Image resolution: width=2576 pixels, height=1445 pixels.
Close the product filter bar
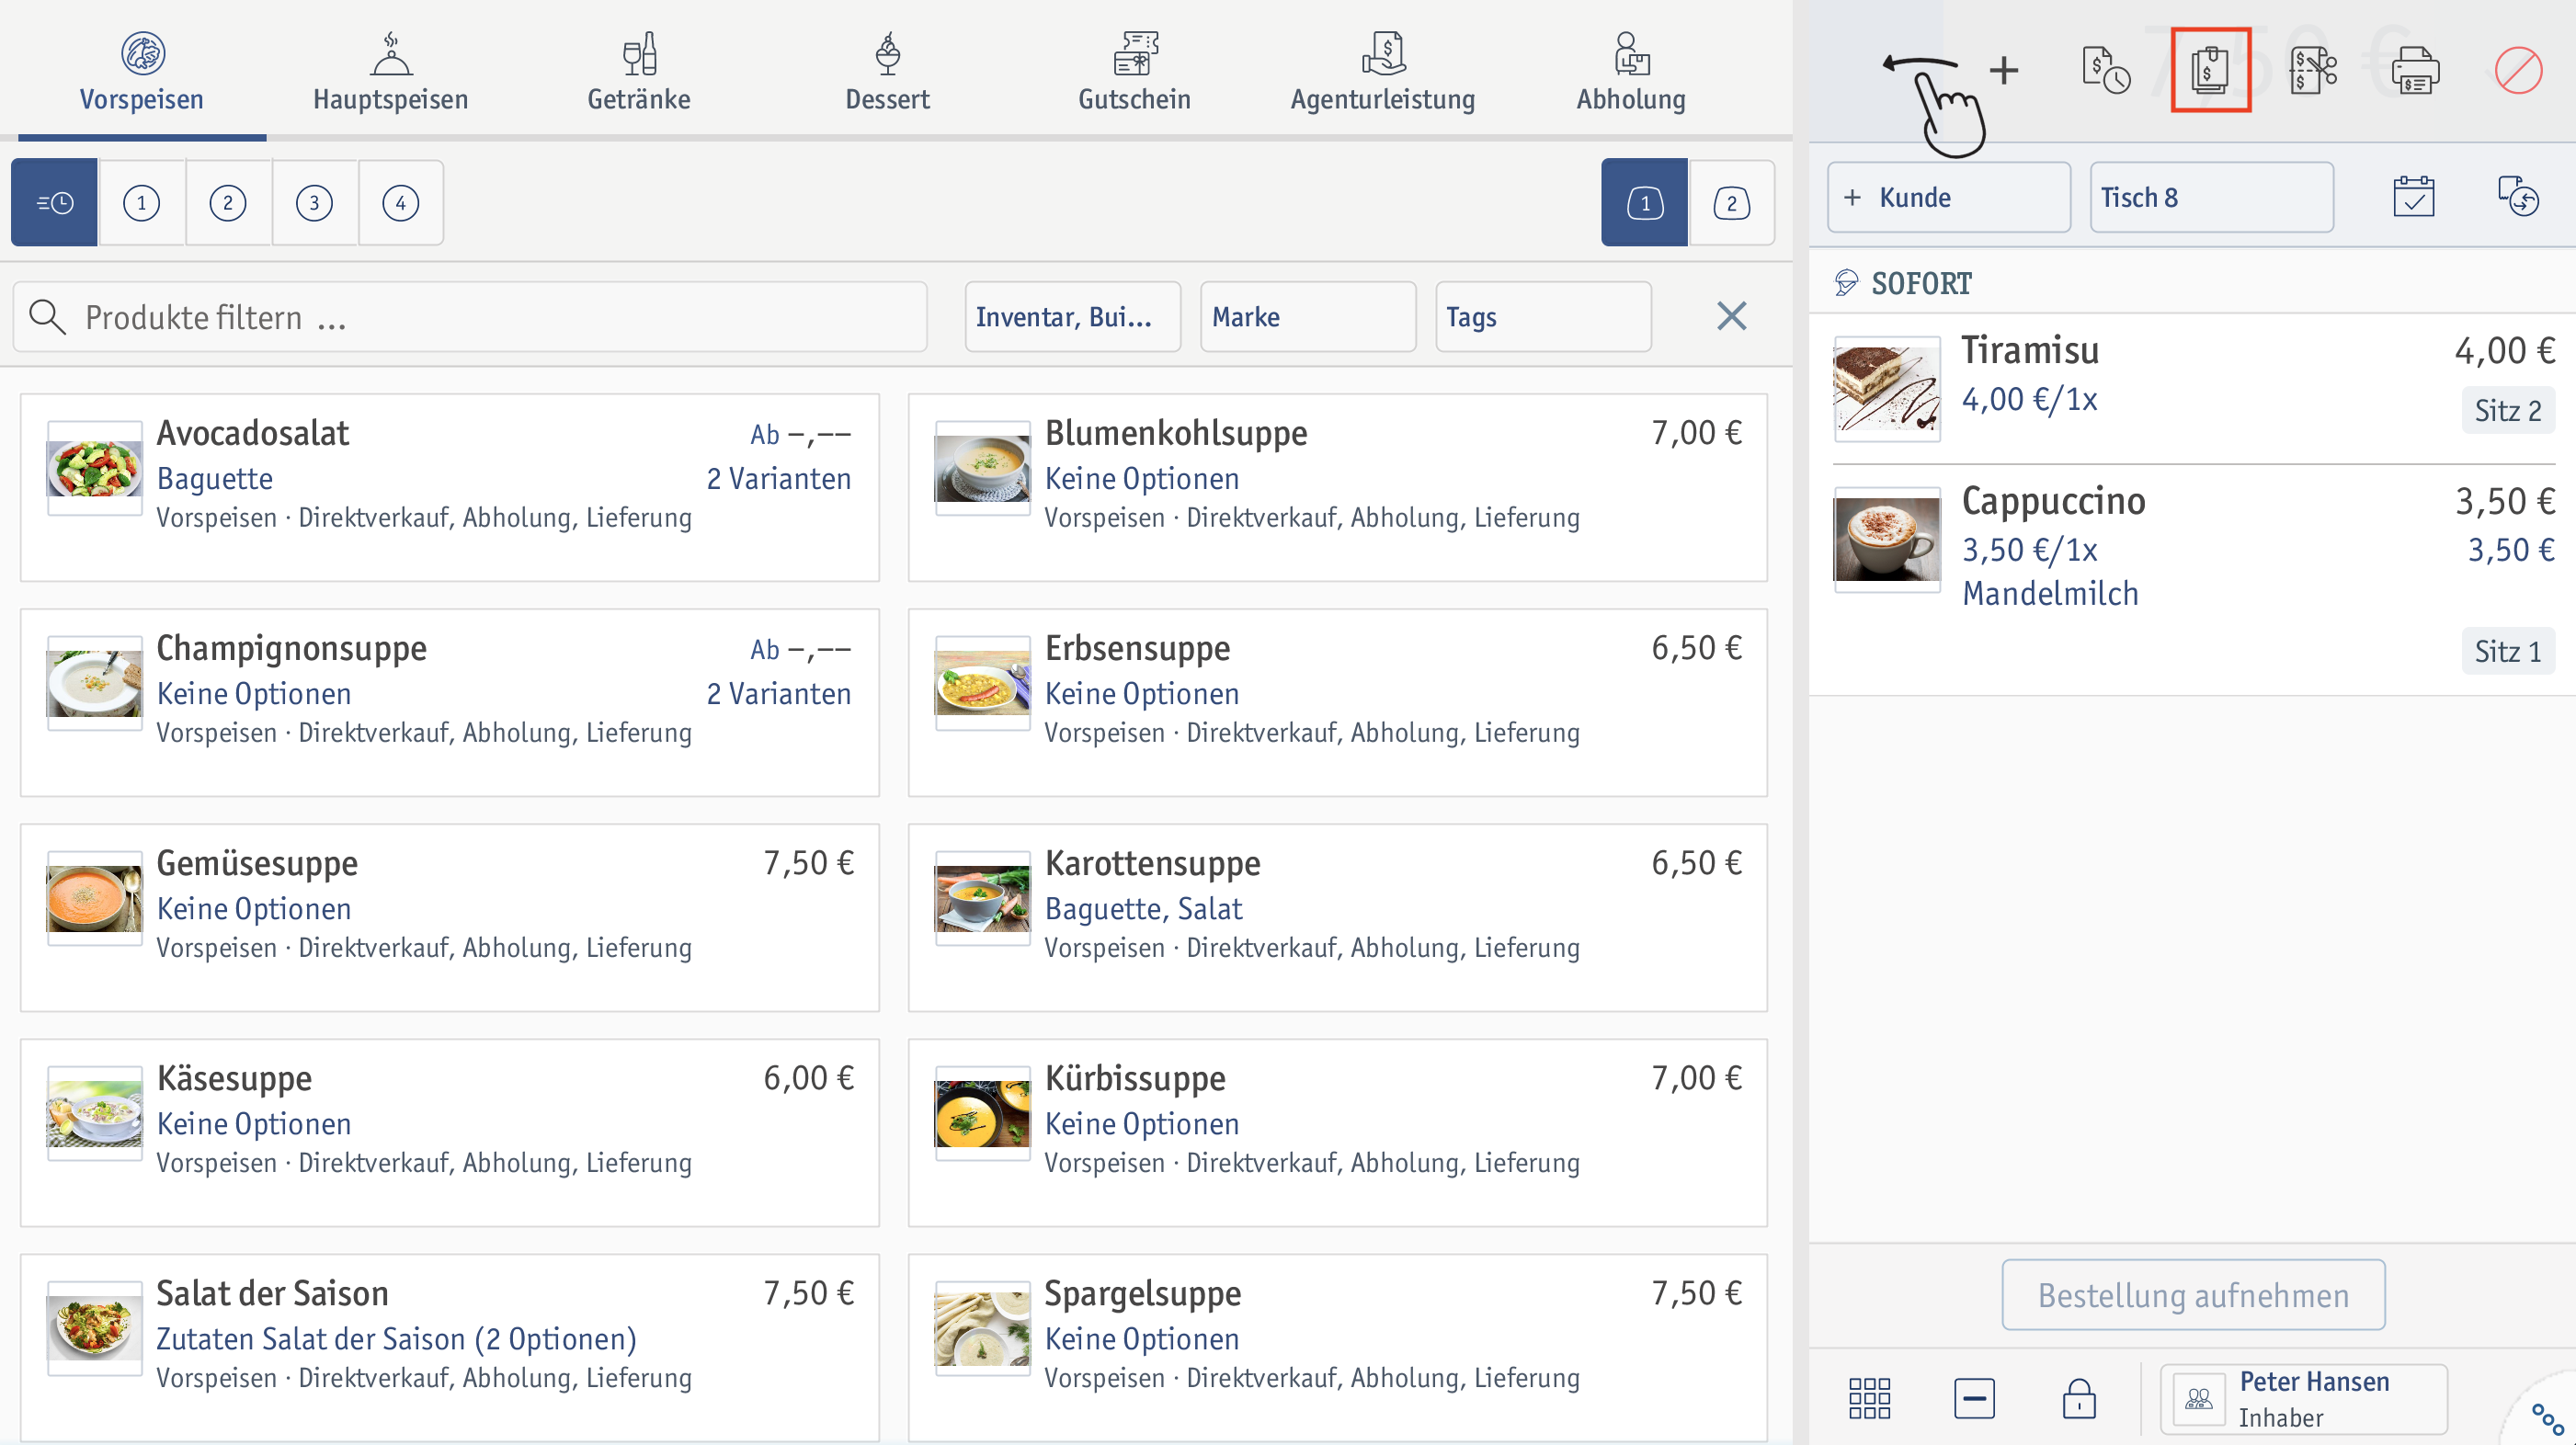(x=1732, y=316)
